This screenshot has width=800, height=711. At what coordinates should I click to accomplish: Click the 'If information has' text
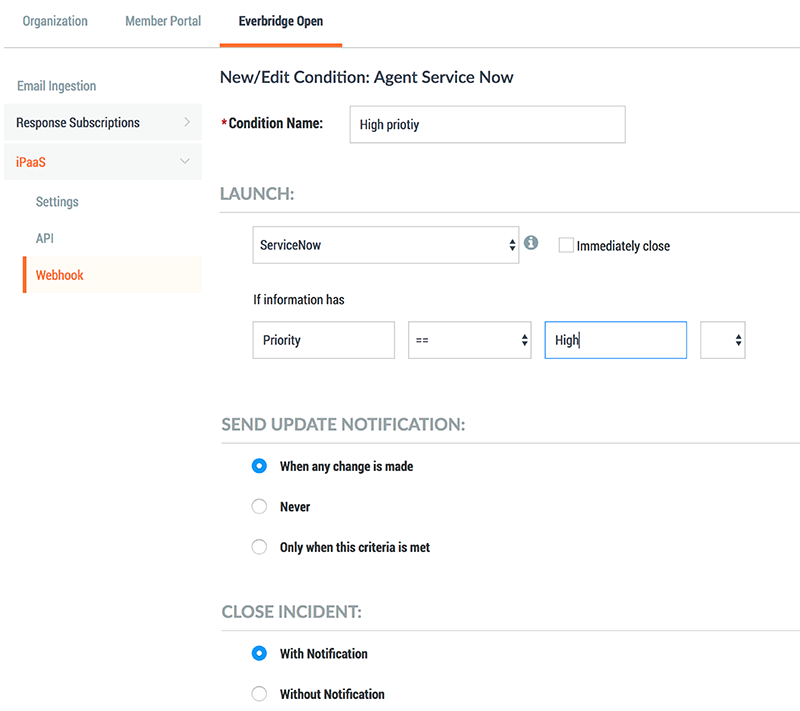pos(299,299)
